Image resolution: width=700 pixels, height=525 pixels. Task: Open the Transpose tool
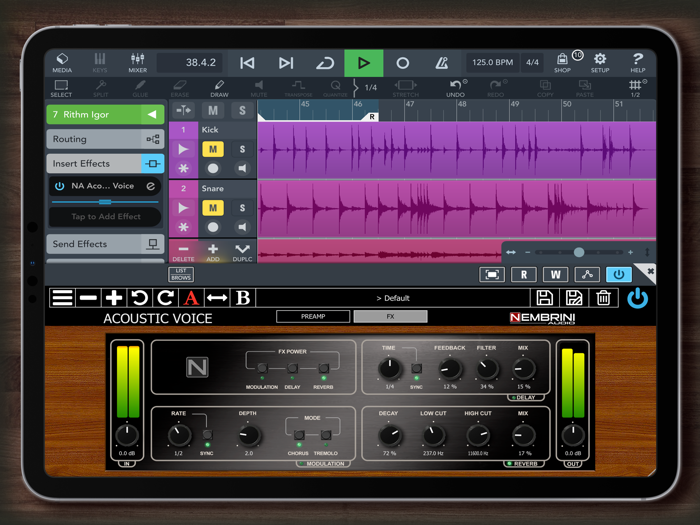point(298,88)
